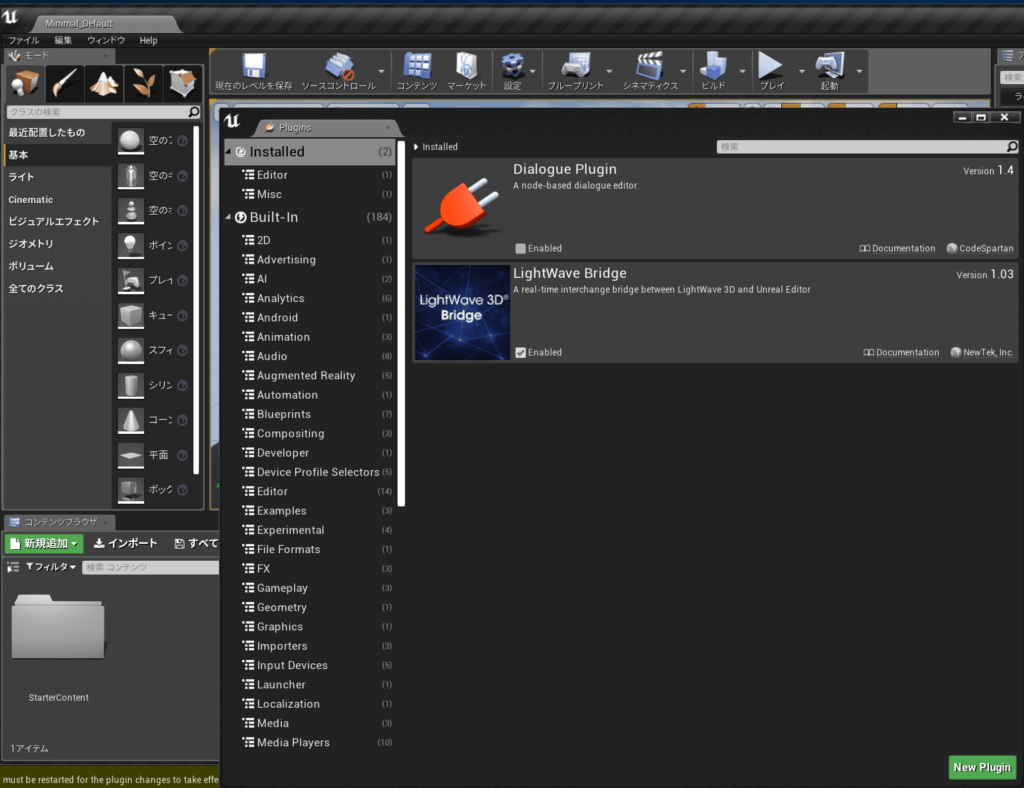1024x788 pixels.
Task: Open the Filters dropdown in Content Browser
Action: (x=51, y=567)
